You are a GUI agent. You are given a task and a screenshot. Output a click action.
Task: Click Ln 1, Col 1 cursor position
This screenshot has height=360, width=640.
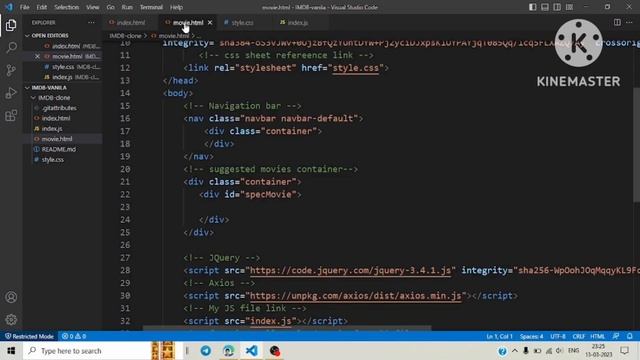pyautogui.click(x=499, y=336)
